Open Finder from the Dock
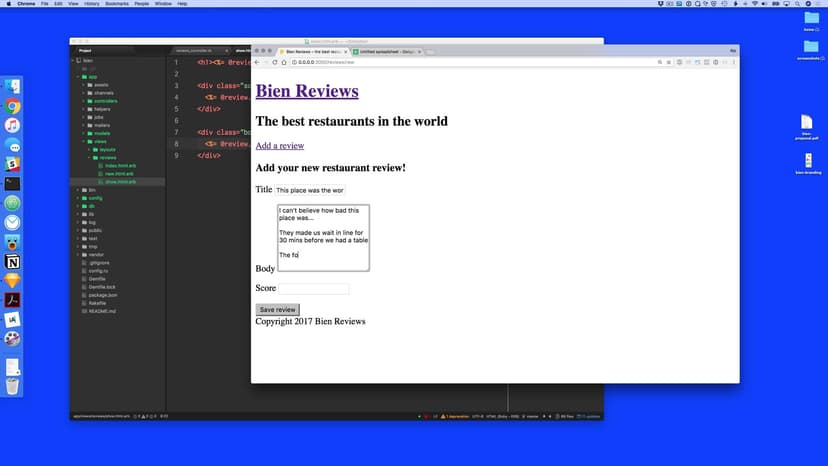Viewport: 828px width, 466px height. click(x=12, y=87)
